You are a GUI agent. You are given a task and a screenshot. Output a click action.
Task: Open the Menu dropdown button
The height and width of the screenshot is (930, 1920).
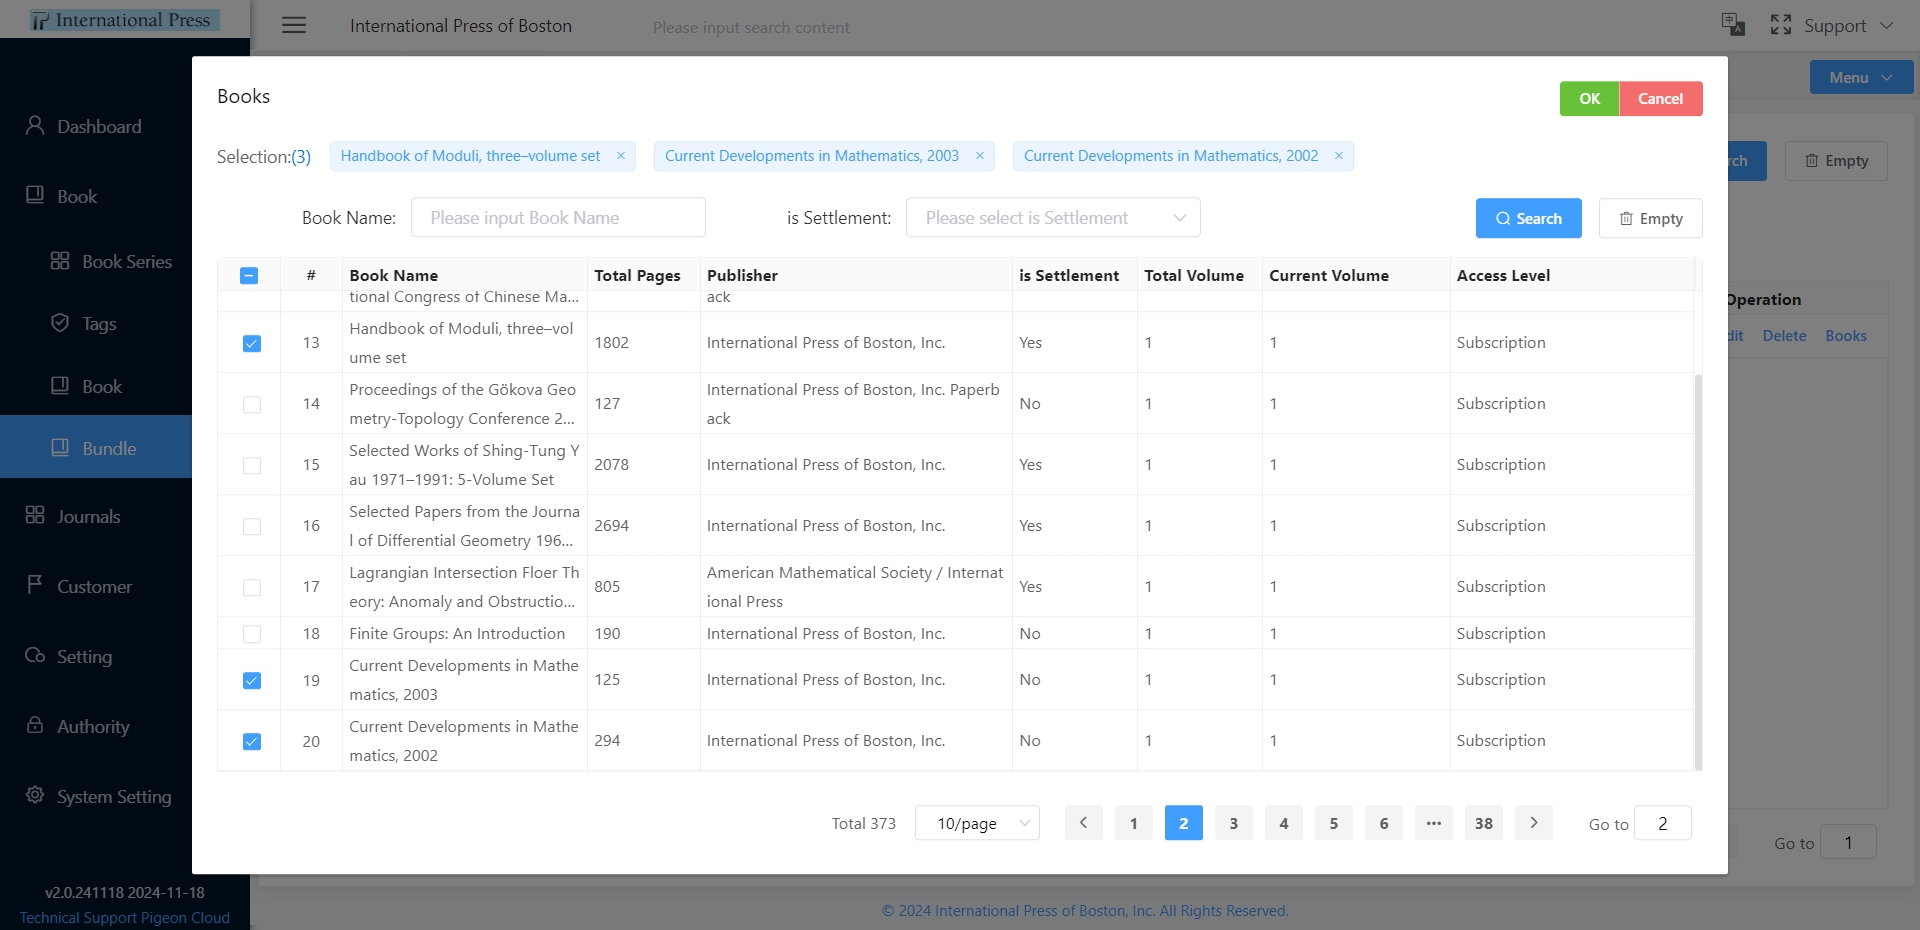pyautogui.click(x=1861, y=78)
